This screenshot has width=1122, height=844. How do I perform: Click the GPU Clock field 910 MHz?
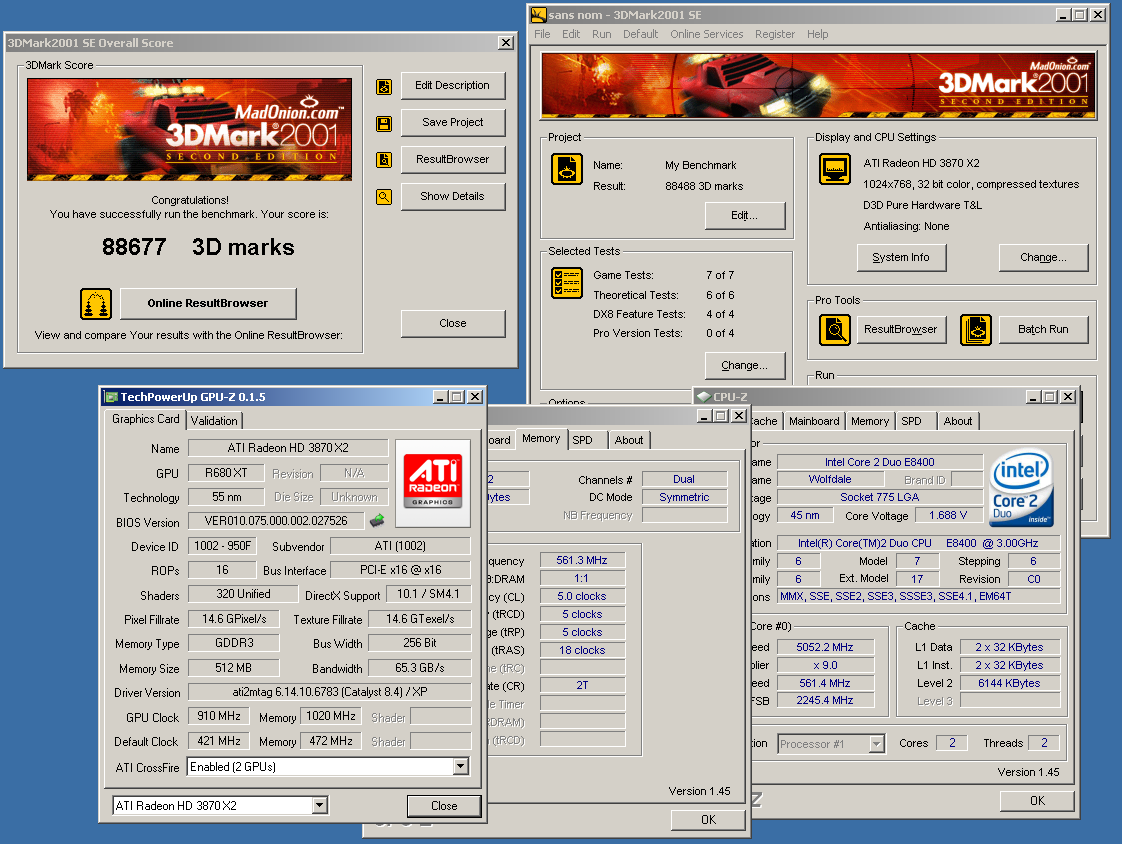[219, 716]
